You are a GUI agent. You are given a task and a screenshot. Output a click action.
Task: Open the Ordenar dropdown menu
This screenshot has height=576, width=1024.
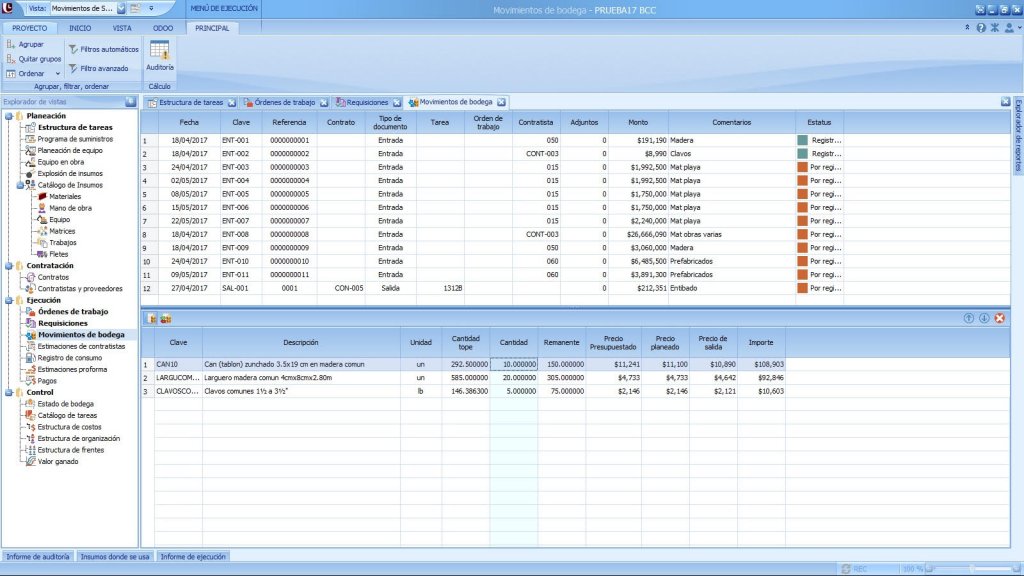pos(58,73)
